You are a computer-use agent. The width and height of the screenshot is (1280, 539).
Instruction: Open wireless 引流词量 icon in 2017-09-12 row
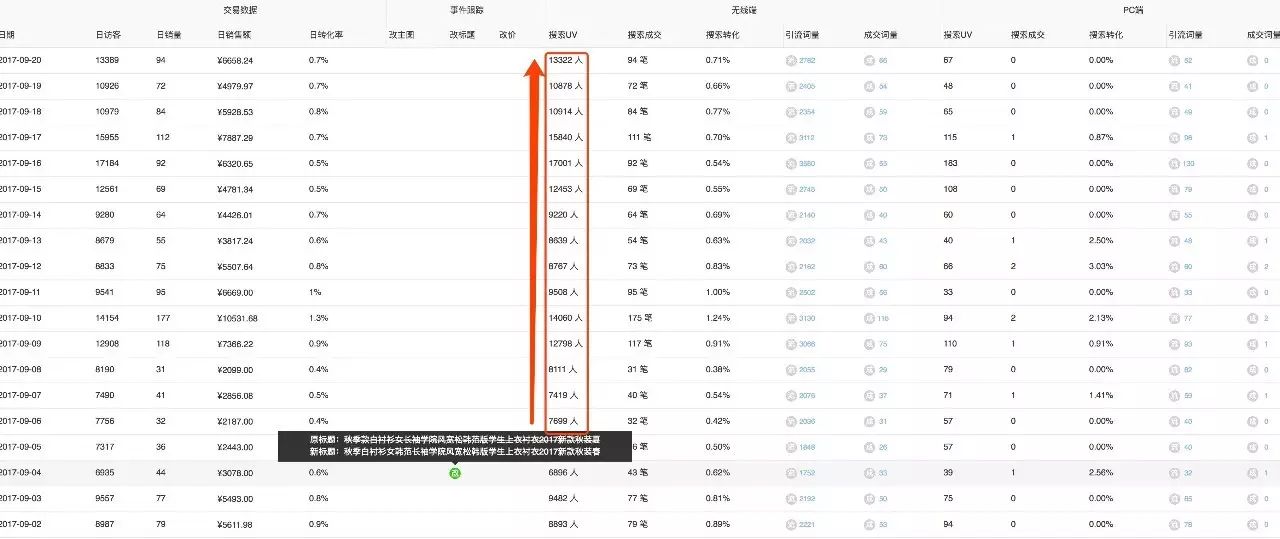[x=791, y=267]
